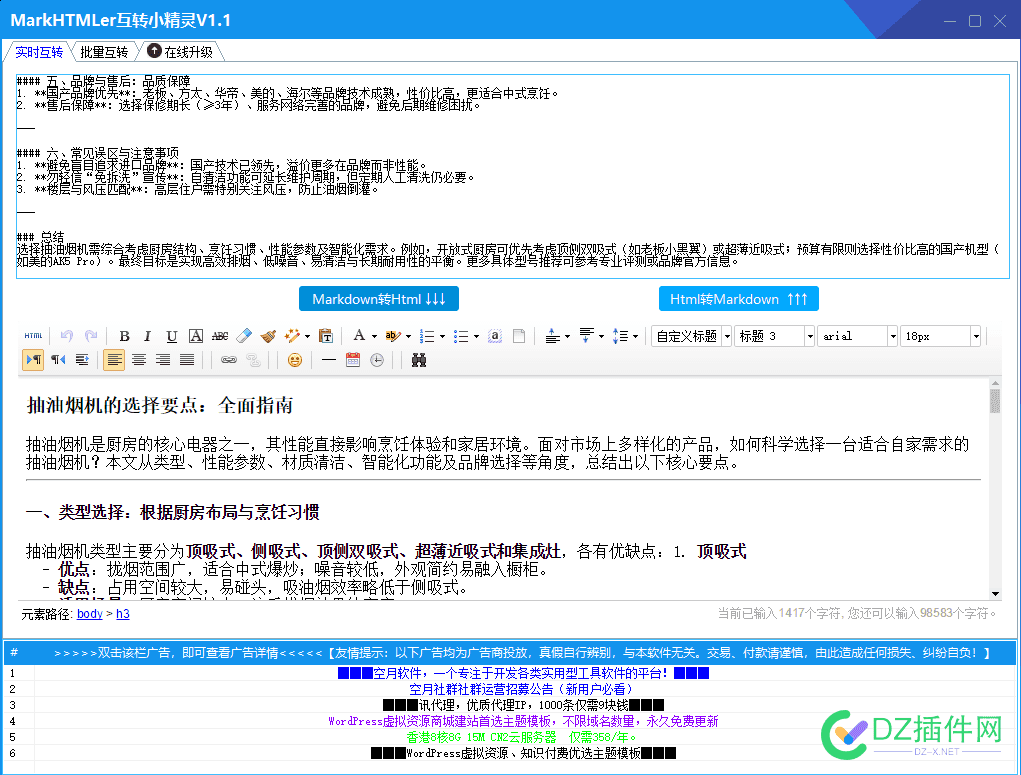Open the font color swatch dropdown

[372, 336]
